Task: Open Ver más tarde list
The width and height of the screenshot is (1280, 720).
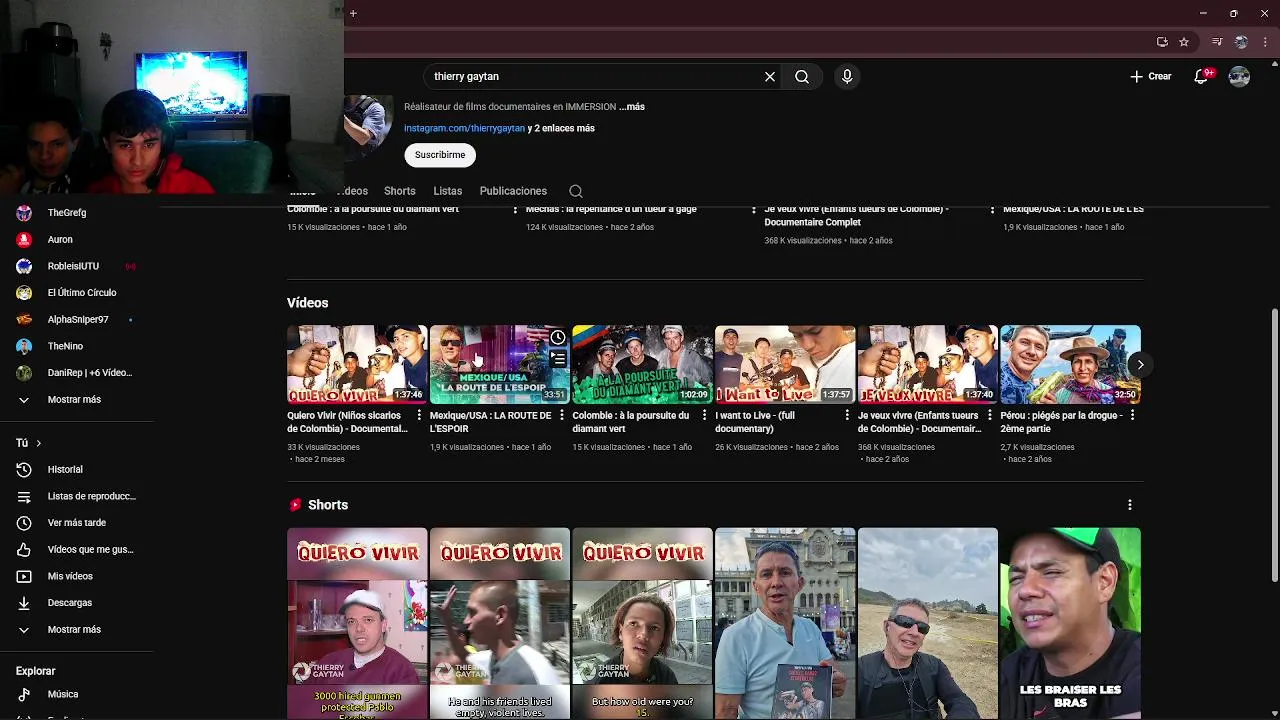Action: [x=77, y=523]
